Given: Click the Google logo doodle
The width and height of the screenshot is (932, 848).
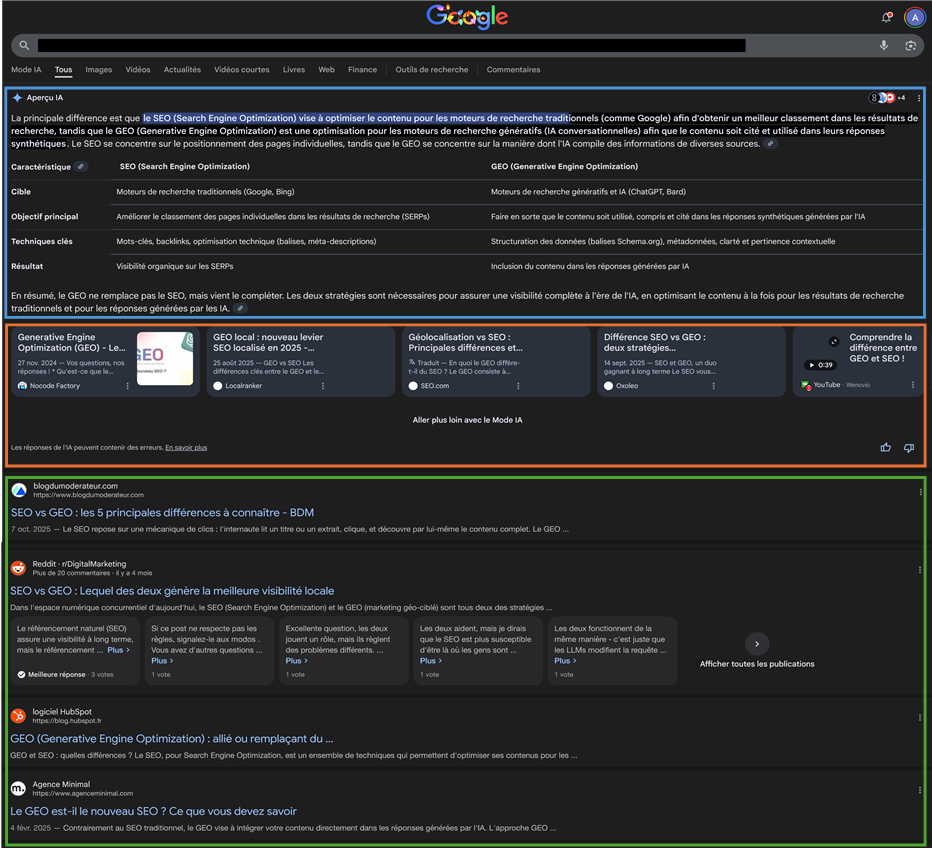Looking at the screenshot, I should click(467, 17).
